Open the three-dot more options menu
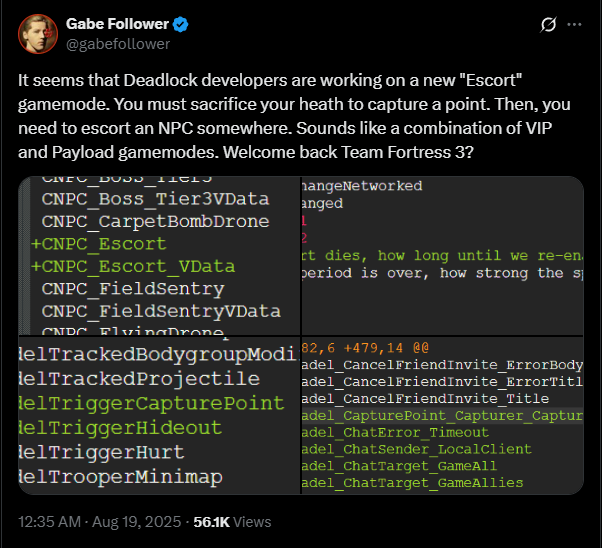This screenshot has width=602, height=548. coord(574,24)
